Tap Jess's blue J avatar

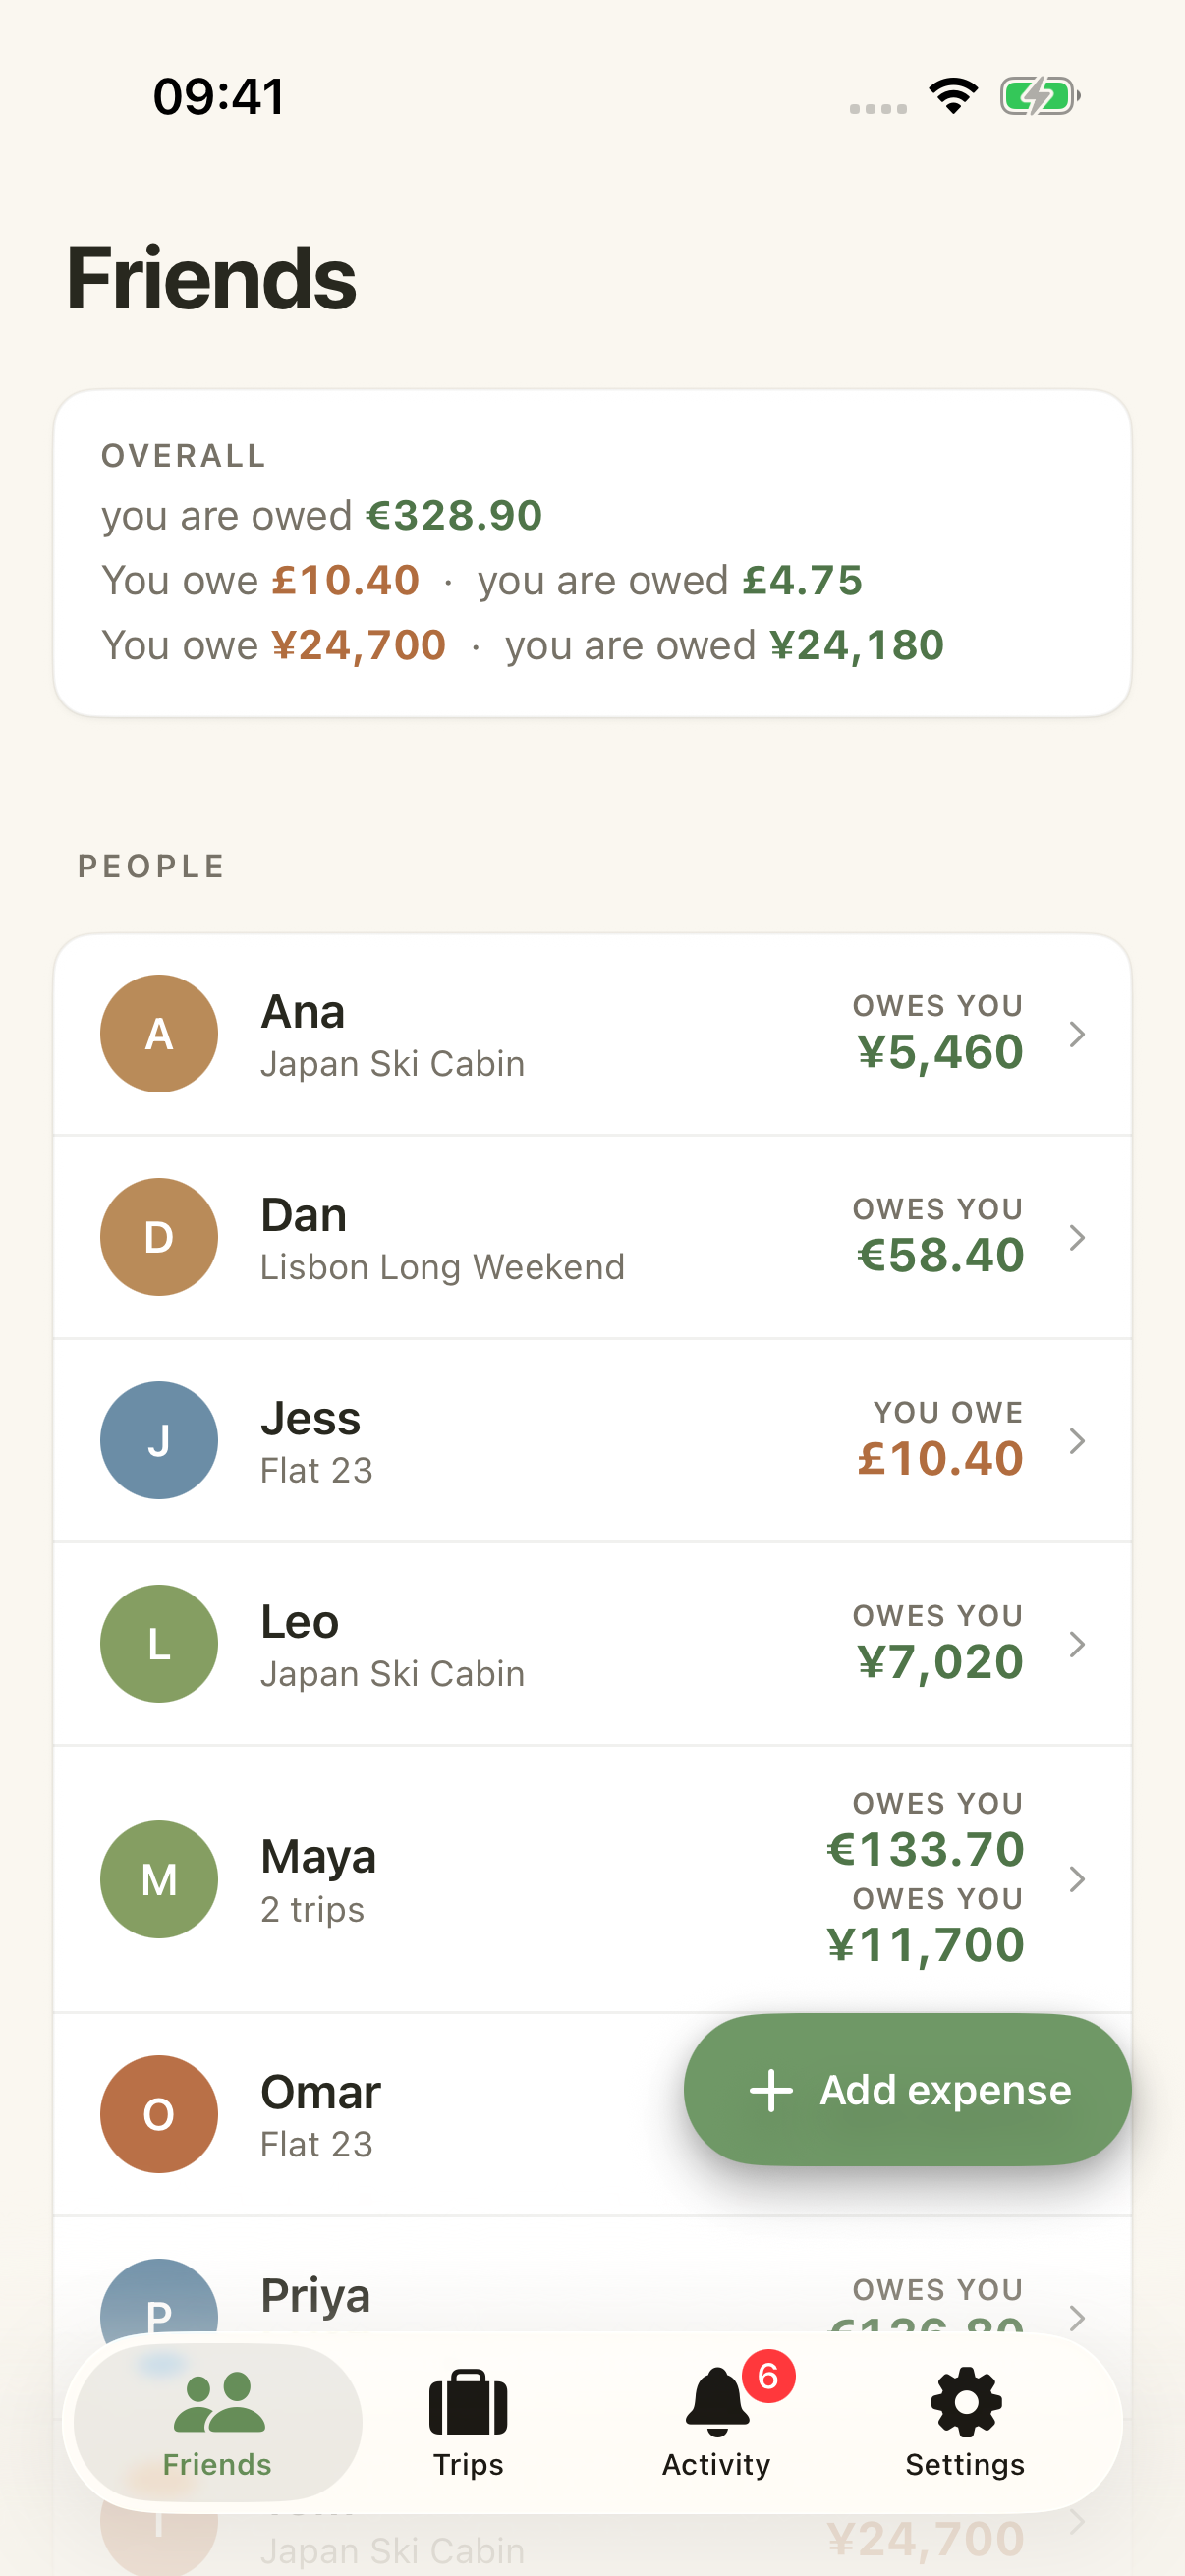pos(159,1440)
